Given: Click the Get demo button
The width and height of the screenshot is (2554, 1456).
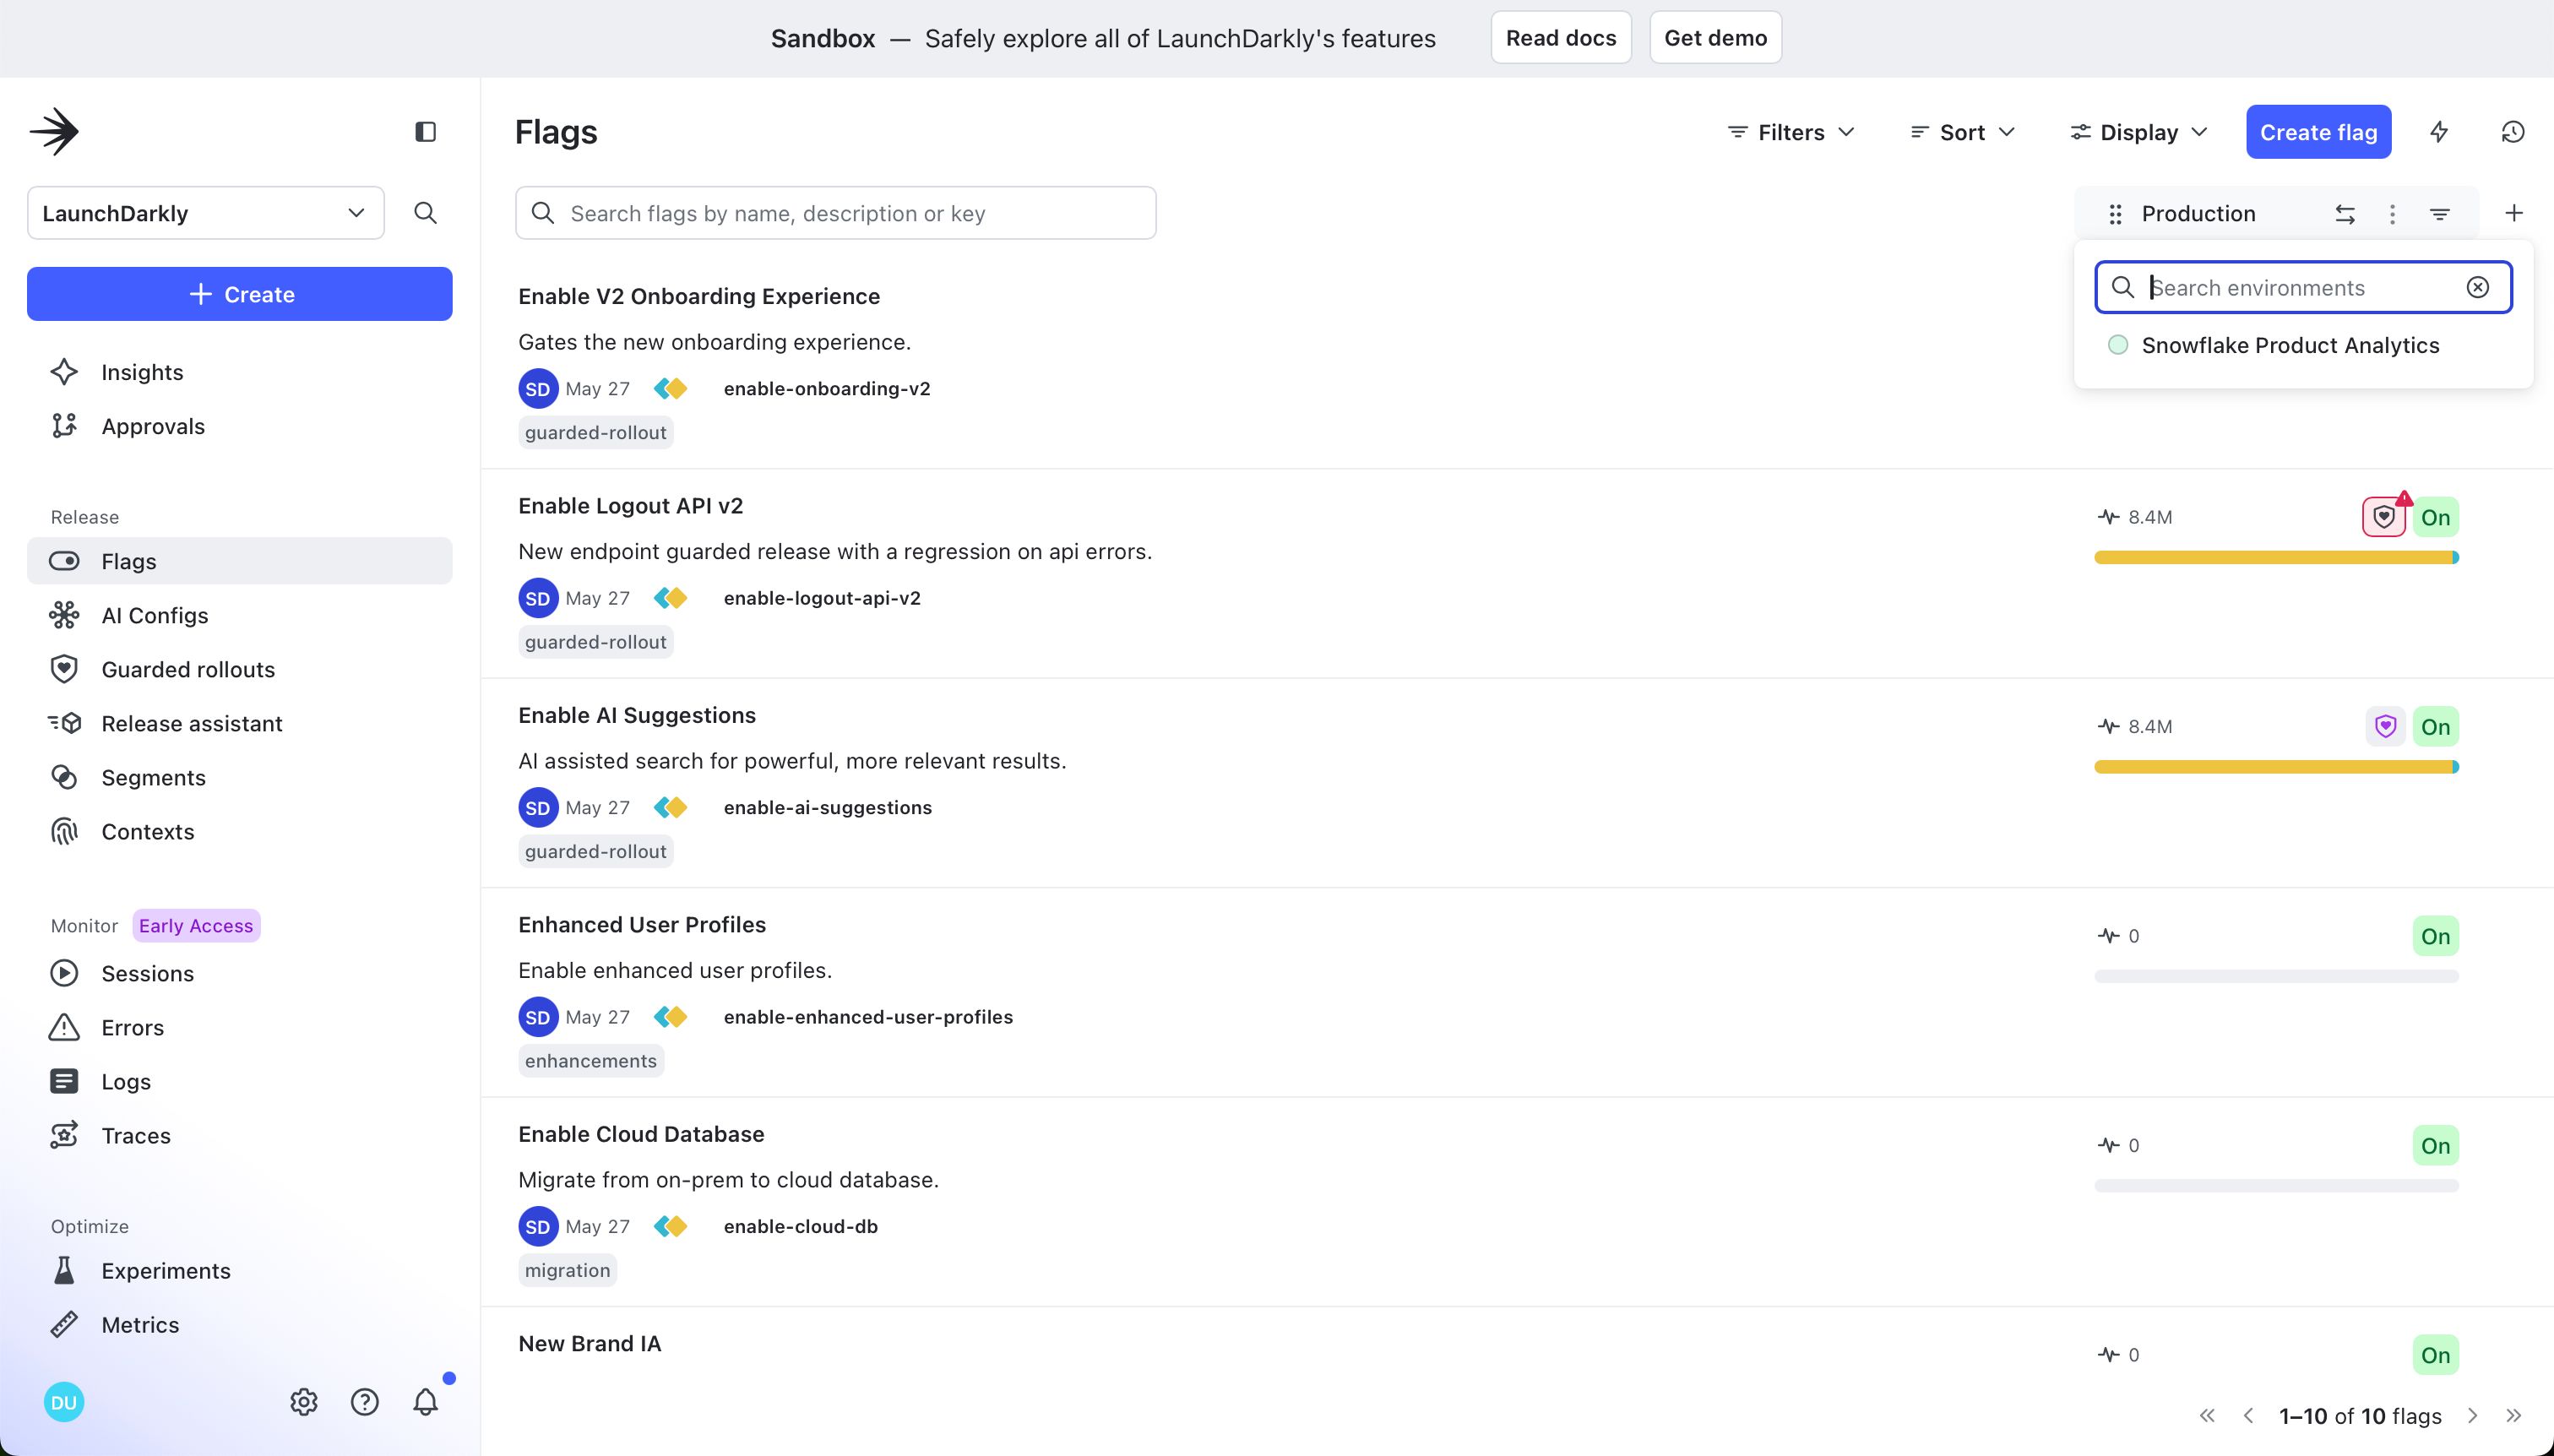Looking at the screenshot, I should [1715, 38].
